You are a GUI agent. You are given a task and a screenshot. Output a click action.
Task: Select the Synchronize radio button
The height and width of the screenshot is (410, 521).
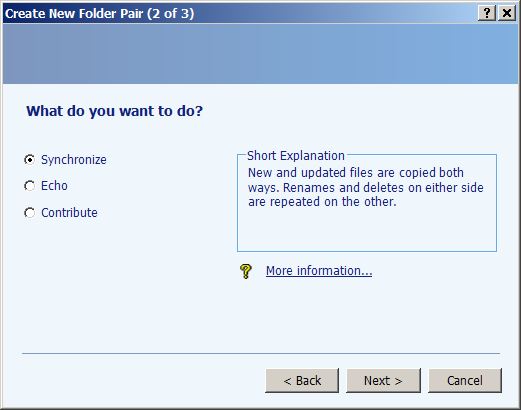click(x=30, y=160)
